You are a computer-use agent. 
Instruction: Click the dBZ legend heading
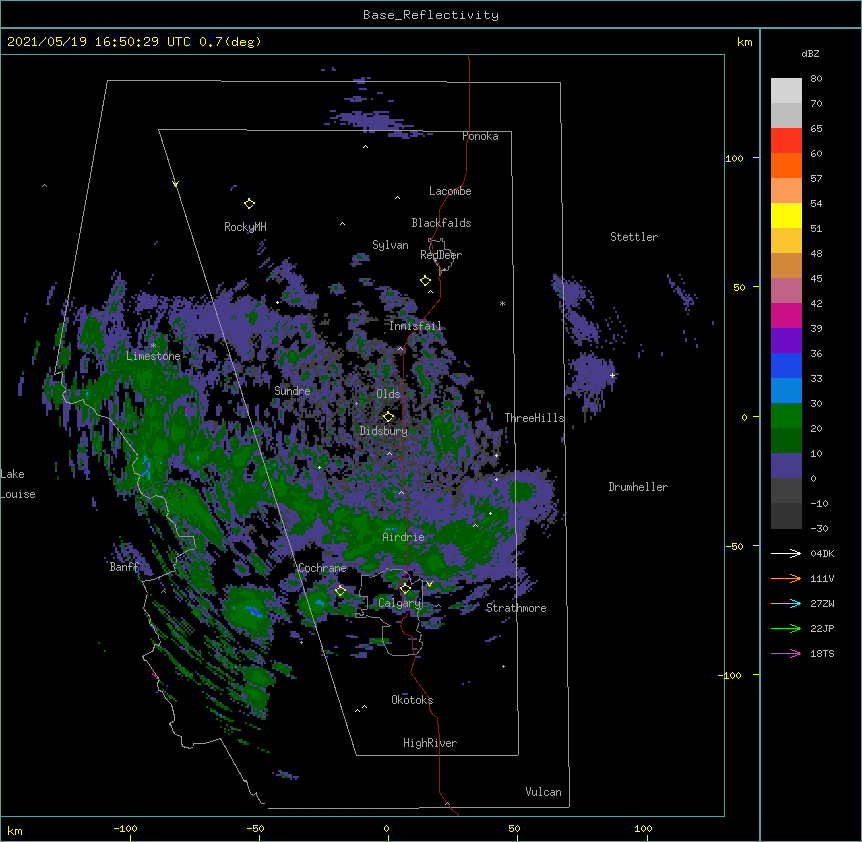pos(810,54)
